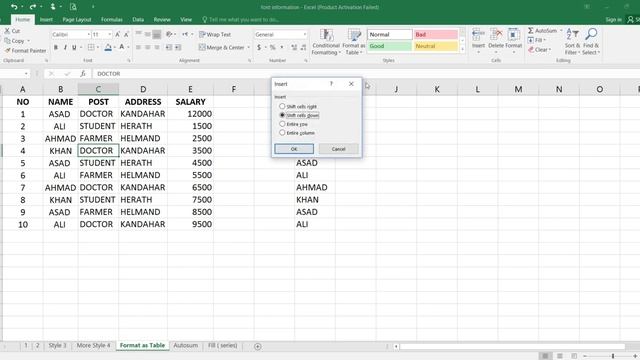Click the Insert dialog help question mark
Image resolution: width=640 pixels, height=360 pixels.
coord(331,84)
